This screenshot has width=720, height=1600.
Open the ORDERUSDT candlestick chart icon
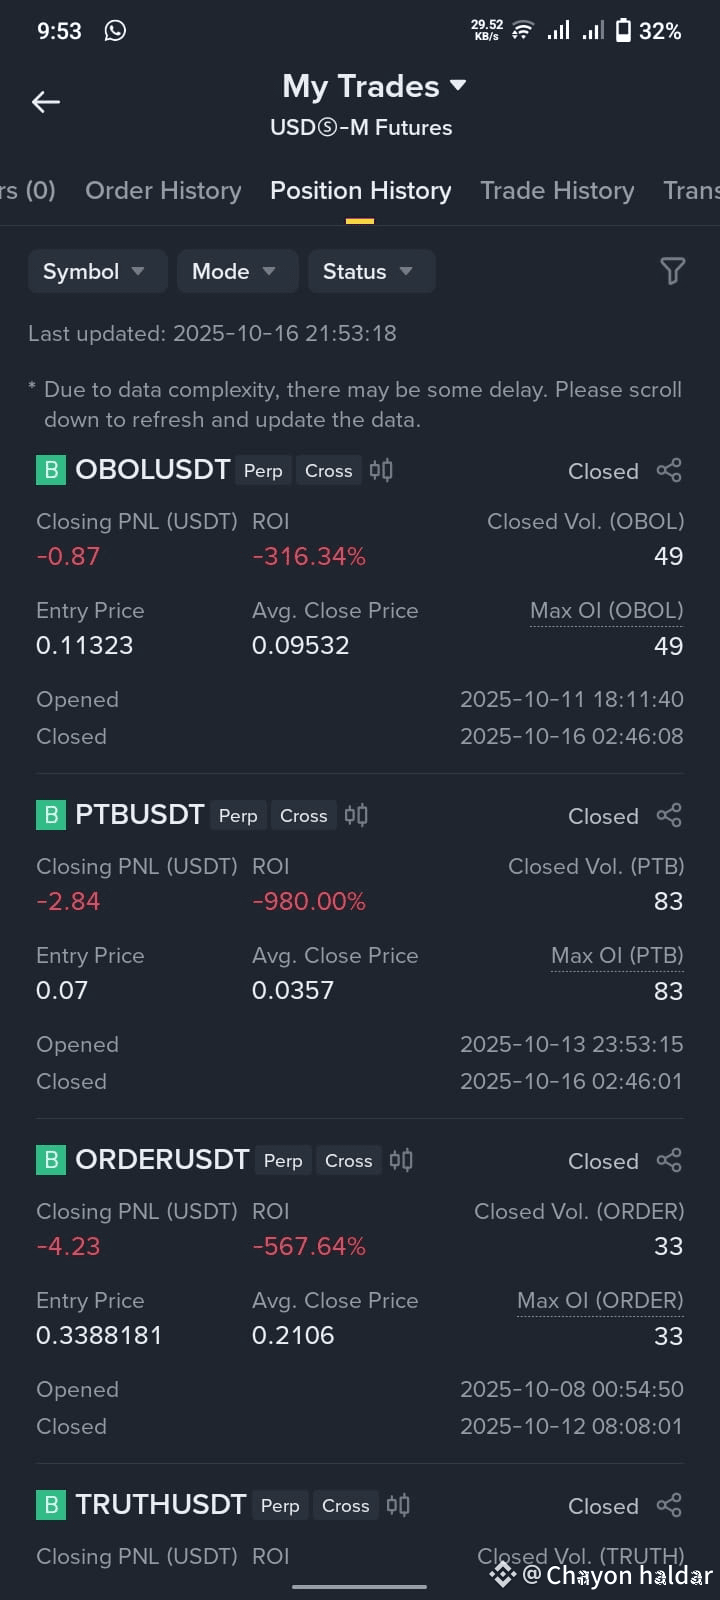pos(401,1160)
